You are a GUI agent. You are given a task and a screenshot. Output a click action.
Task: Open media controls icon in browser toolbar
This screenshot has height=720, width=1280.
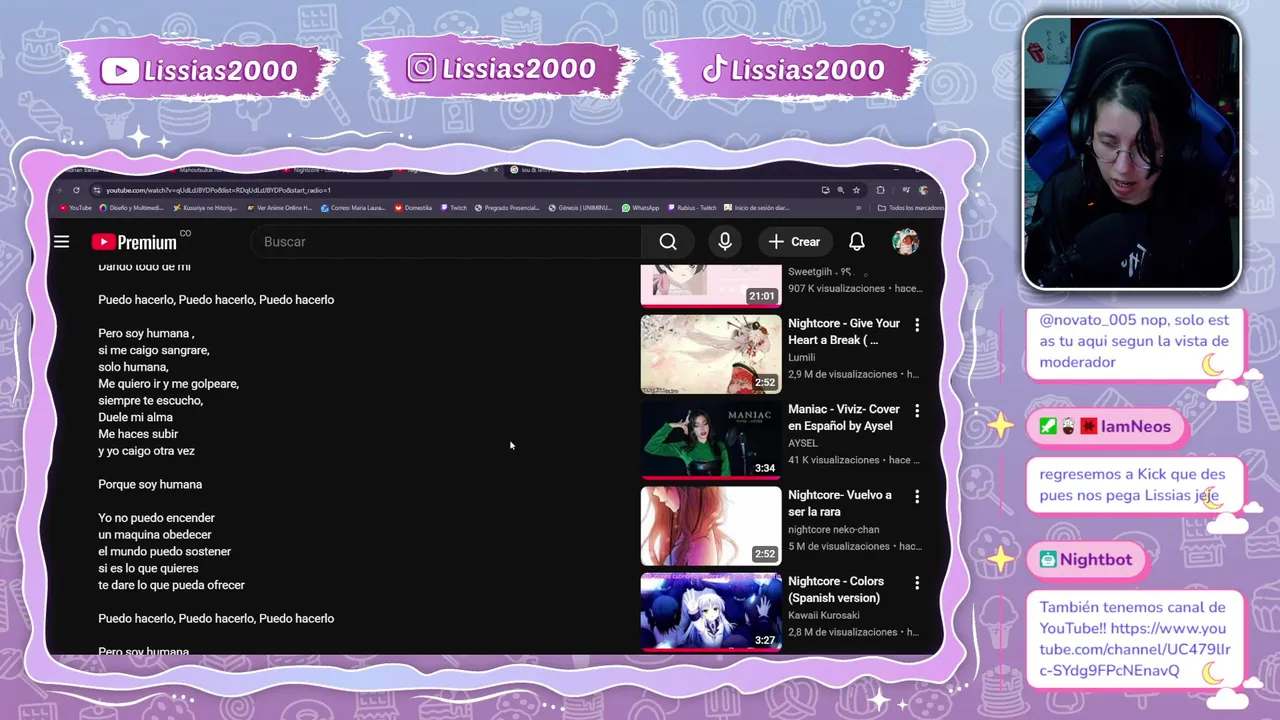point(906,190)
